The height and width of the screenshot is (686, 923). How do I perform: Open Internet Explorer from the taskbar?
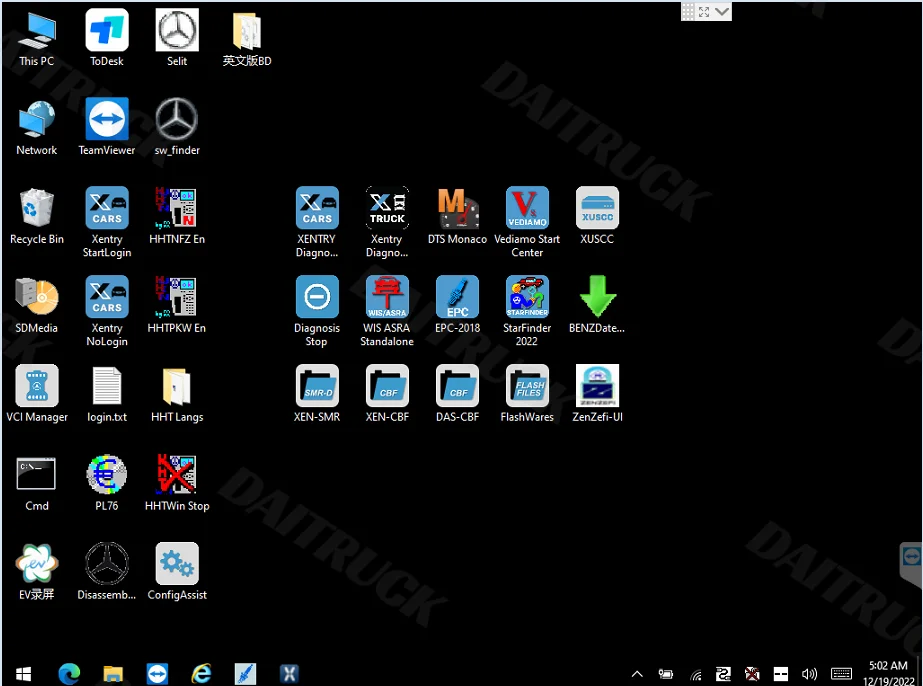[201, 673]
